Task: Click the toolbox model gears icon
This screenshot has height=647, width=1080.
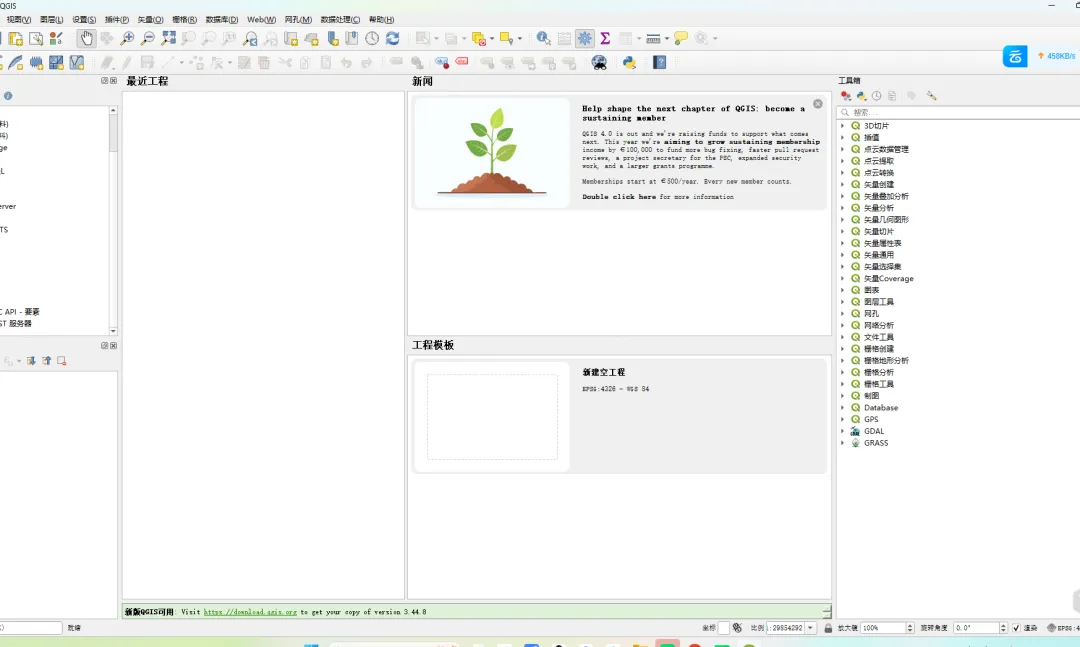Action: tap(846, 96)
